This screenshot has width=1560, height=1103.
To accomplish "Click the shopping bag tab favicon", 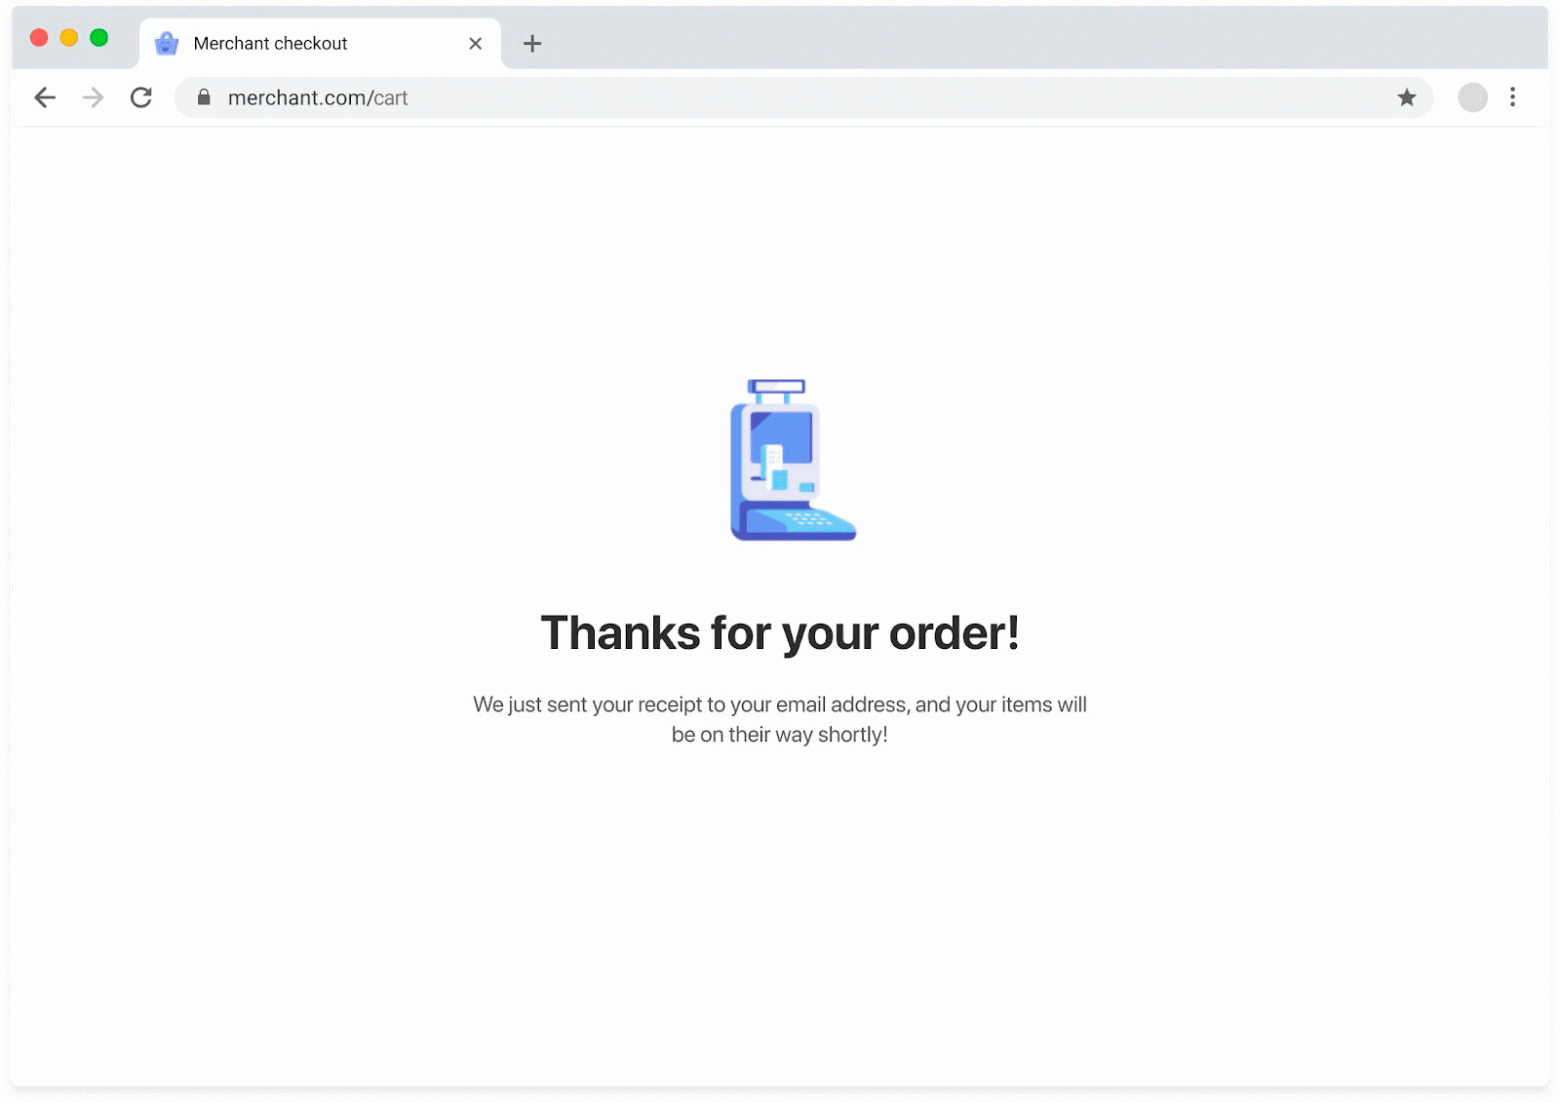I will click(166, 43).
